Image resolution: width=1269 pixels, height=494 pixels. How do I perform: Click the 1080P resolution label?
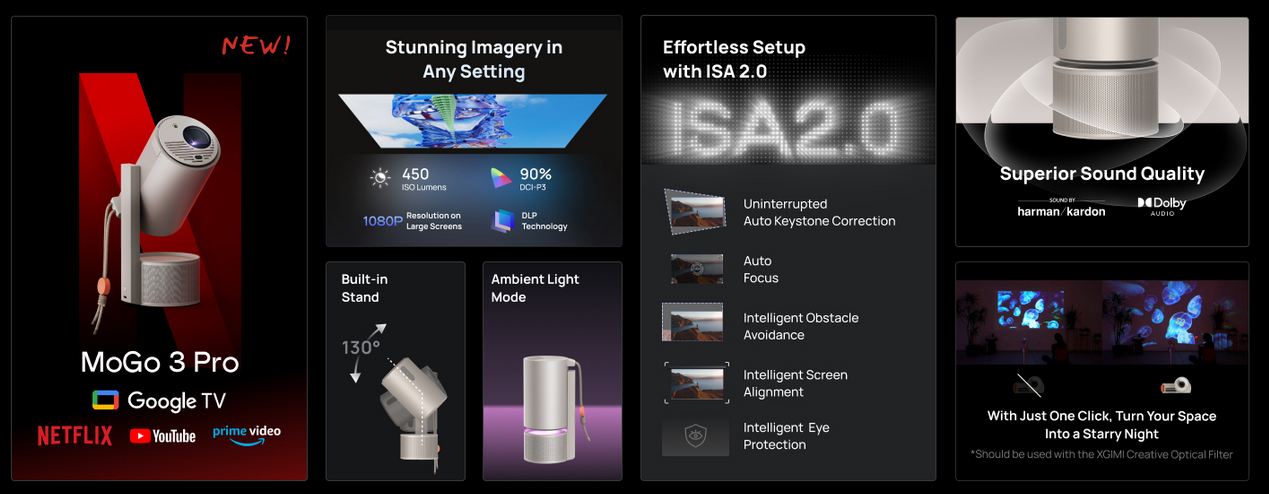point(382,220)
